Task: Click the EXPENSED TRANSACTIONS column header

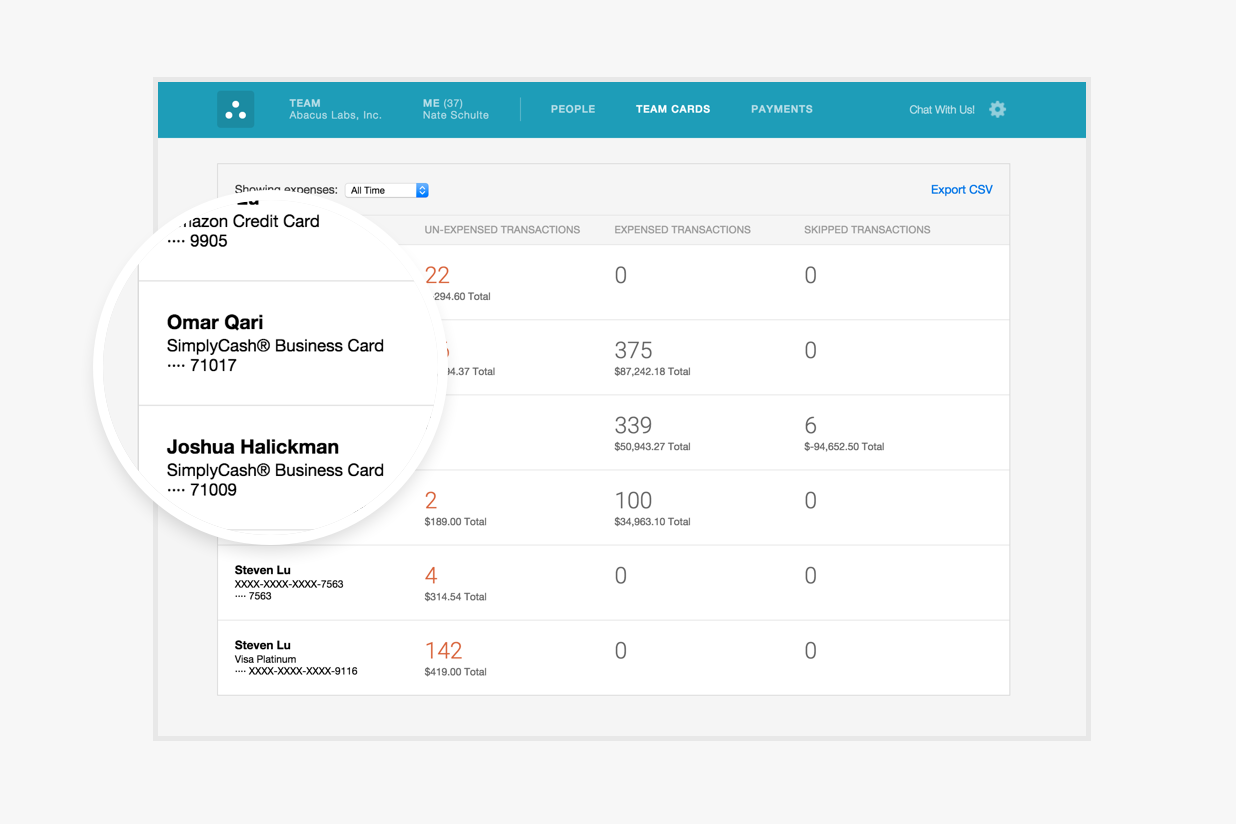Action: point(682,230)
